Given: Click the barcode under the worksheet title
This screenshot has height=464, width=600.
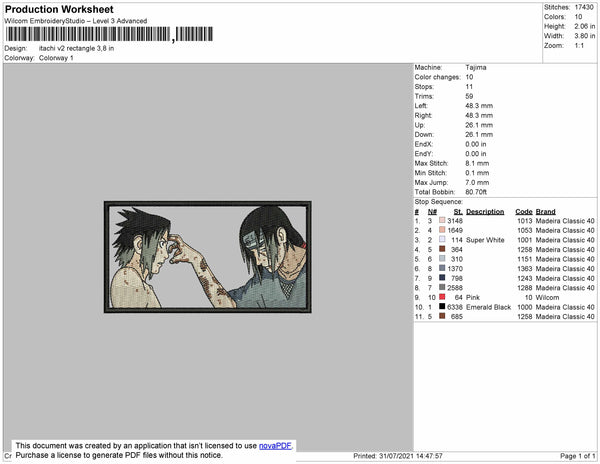Looking at the screenshot, I should pos(109,34).
